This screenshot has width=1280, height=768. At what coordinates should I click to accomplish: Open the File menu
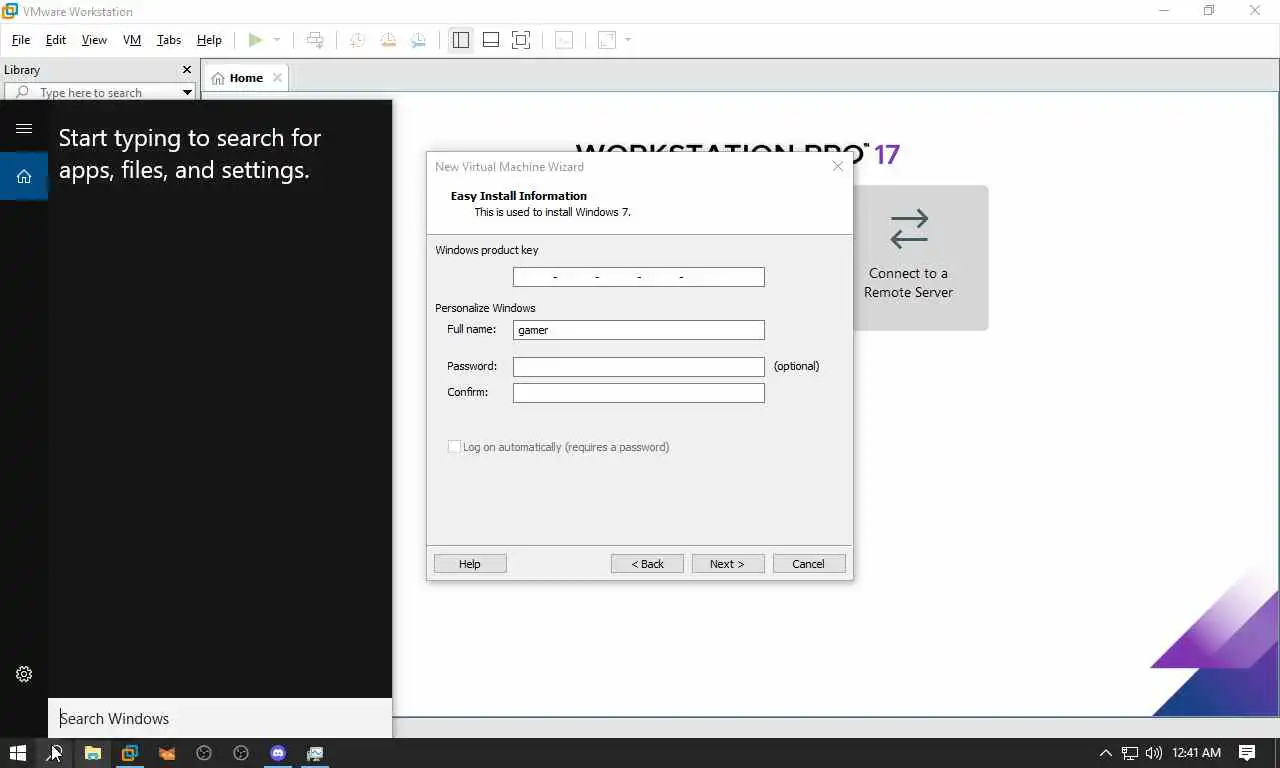click(21, 40)
